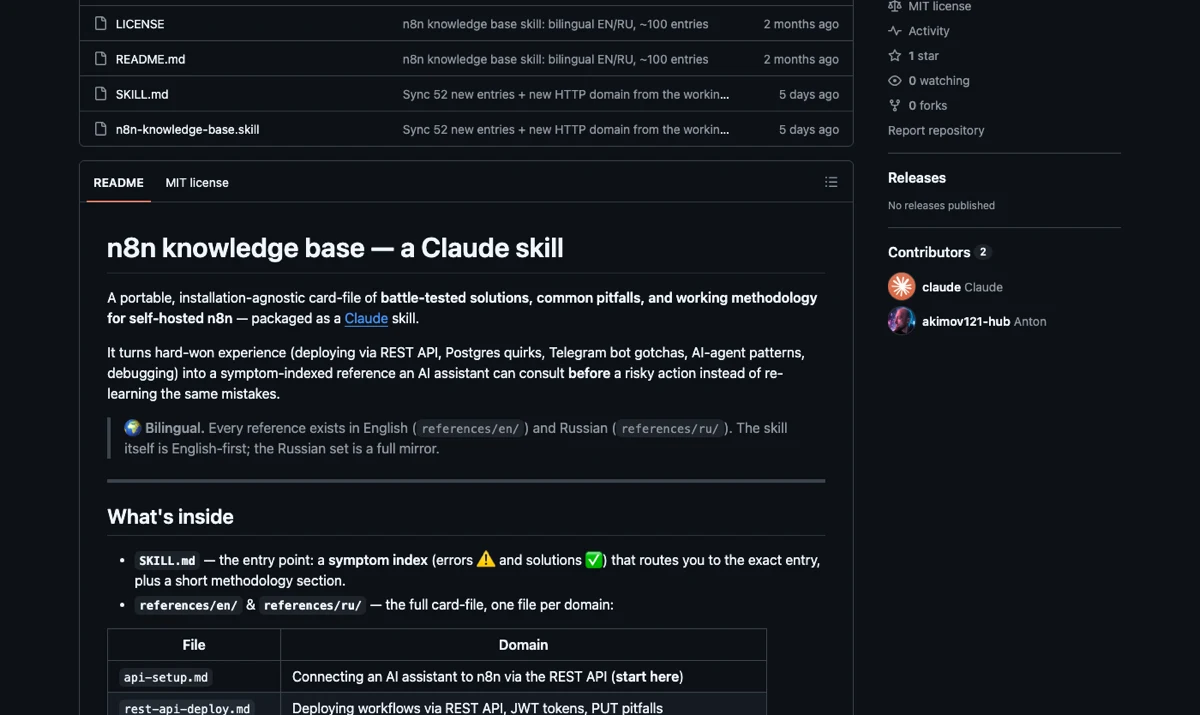
Task: Open the 0 watching sidebar link
Action: (x=939, y=81)
